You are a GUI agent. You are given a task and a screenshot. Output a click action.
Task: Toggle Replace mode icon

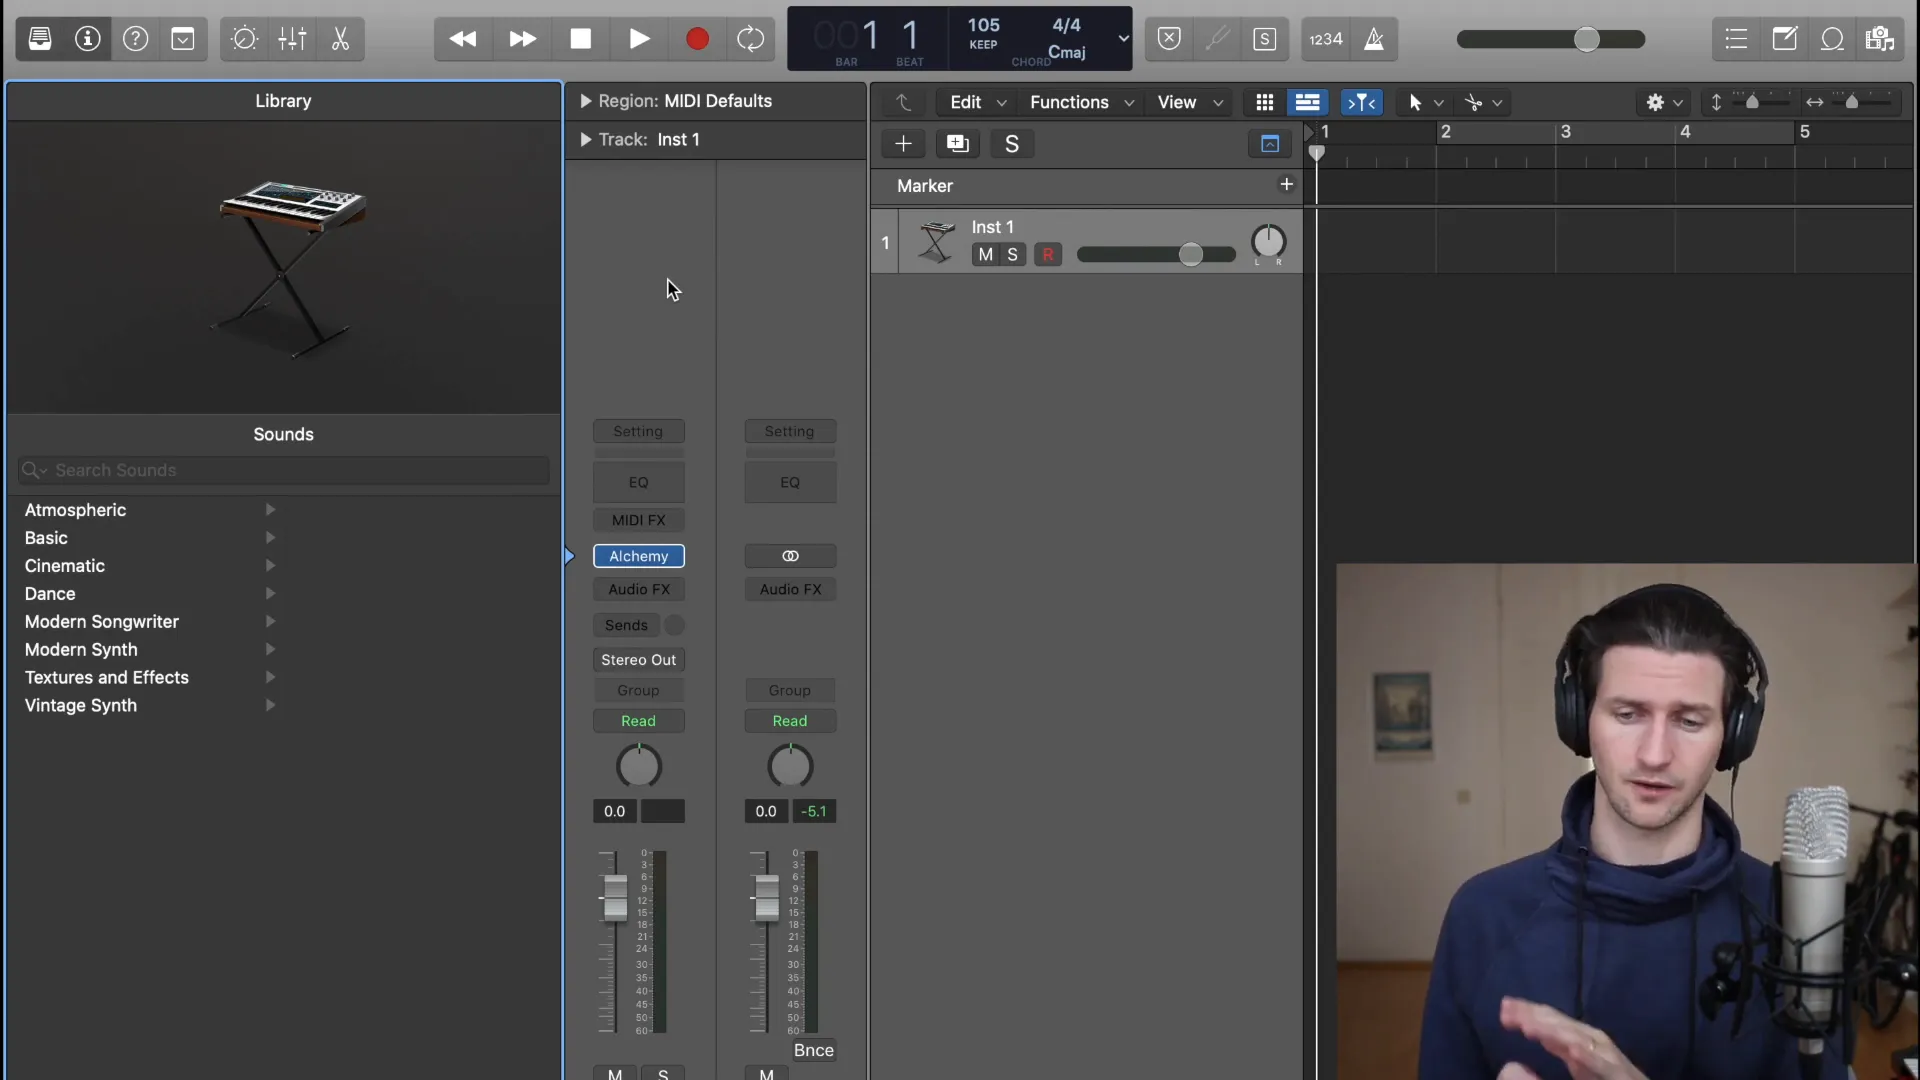(1169, 39)
